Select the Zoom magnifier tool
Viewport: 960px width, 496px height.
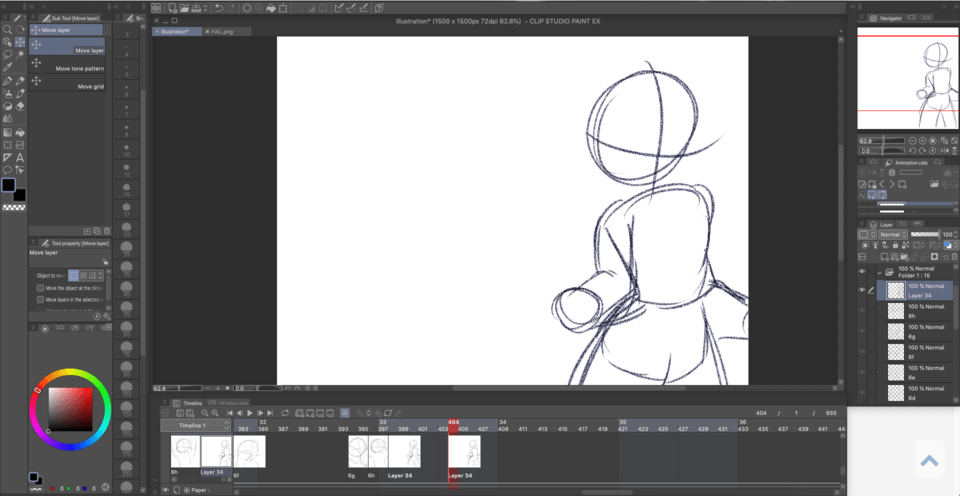tap(7, 30)
